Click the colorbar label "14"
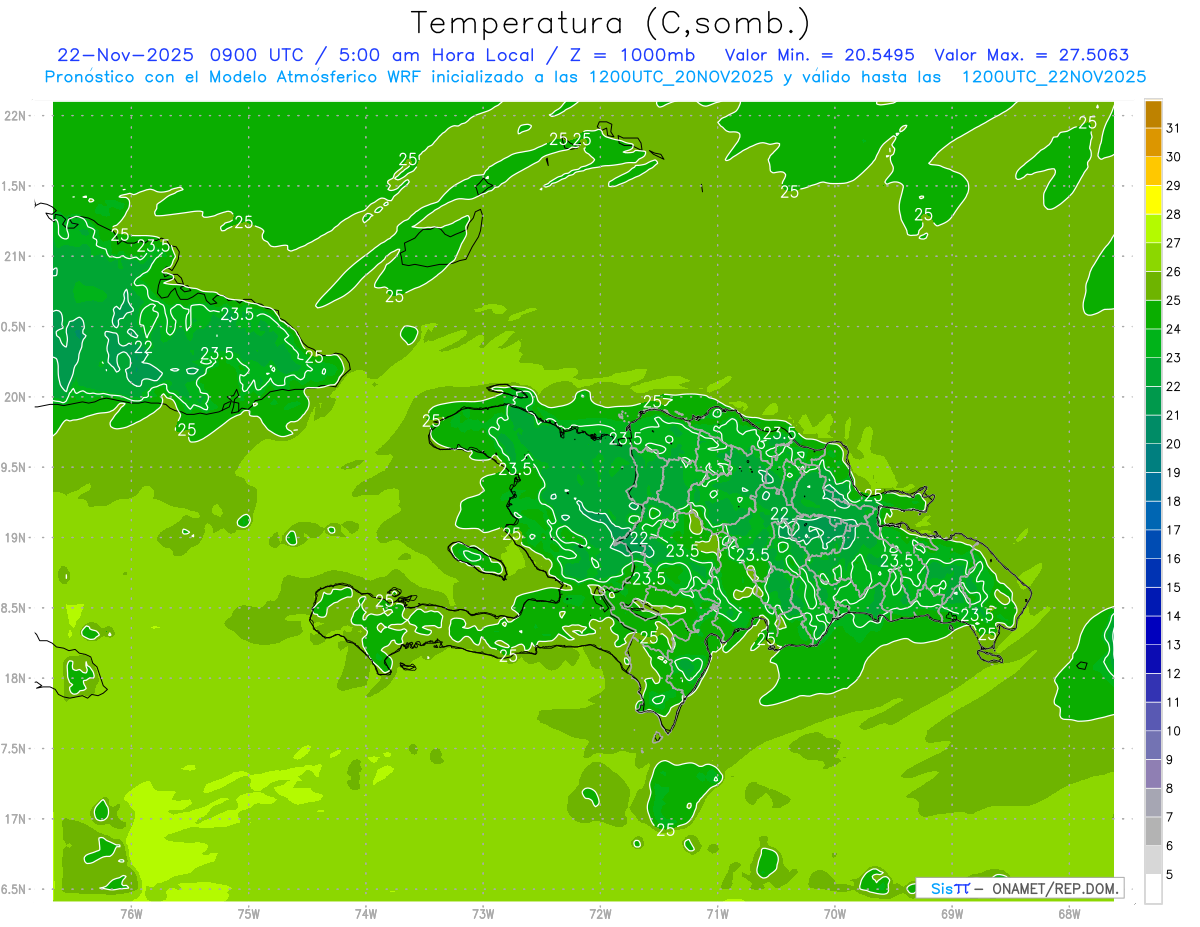This screenshot has width=1200, height=927. click(x=1174, y=616)
